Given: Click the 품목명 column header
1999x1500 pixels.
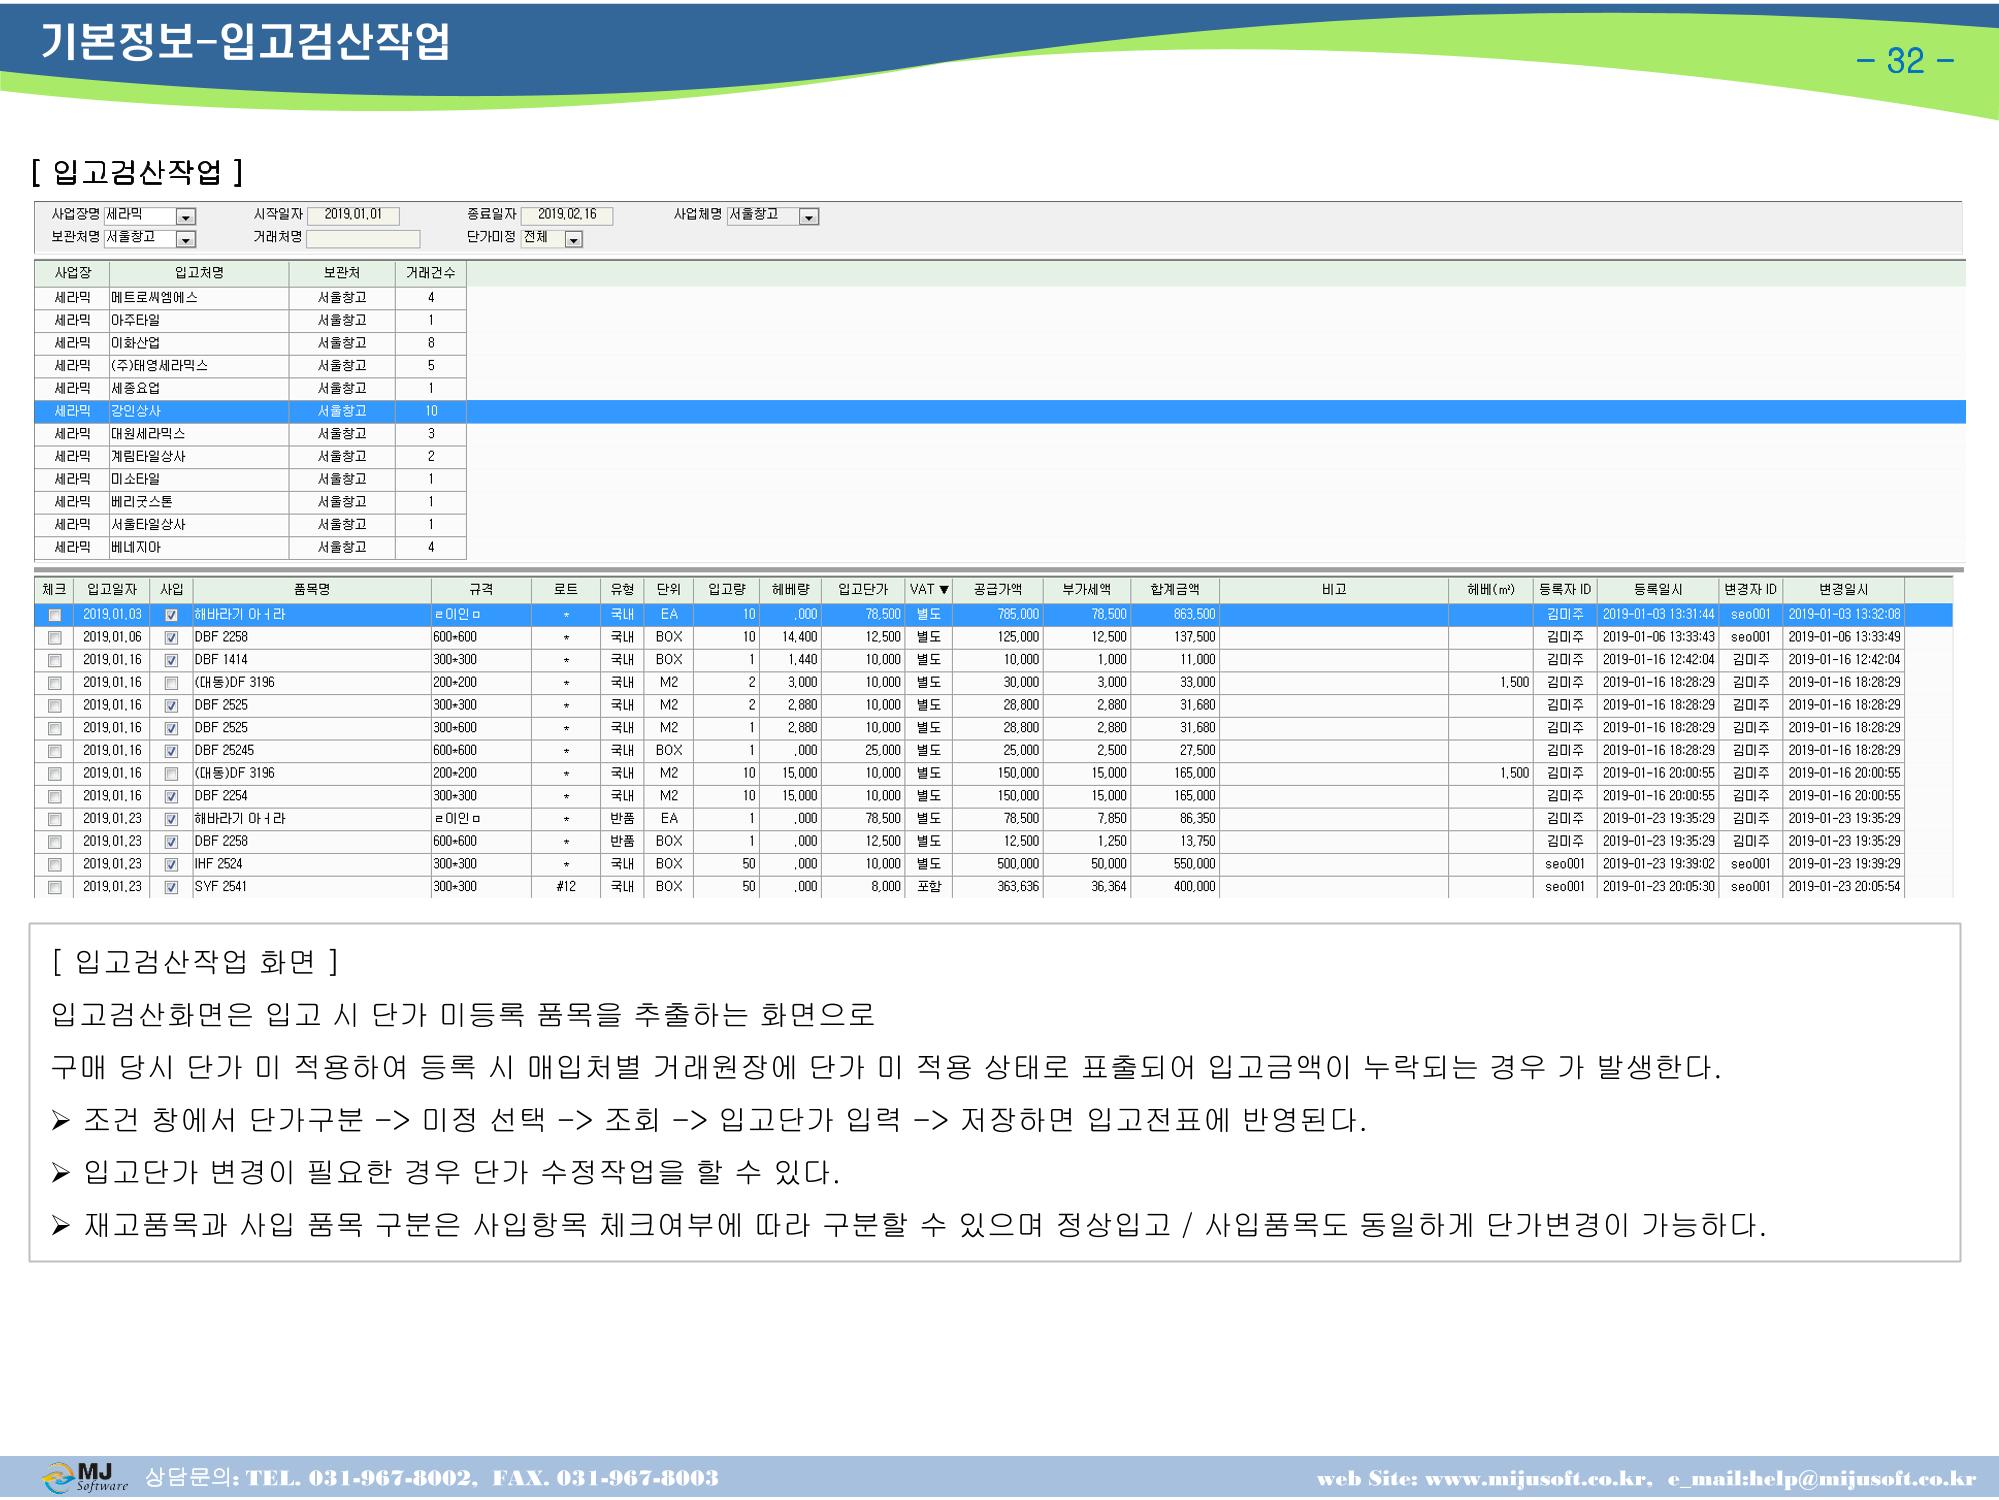Looking at the screenshot, I should 311,590.
